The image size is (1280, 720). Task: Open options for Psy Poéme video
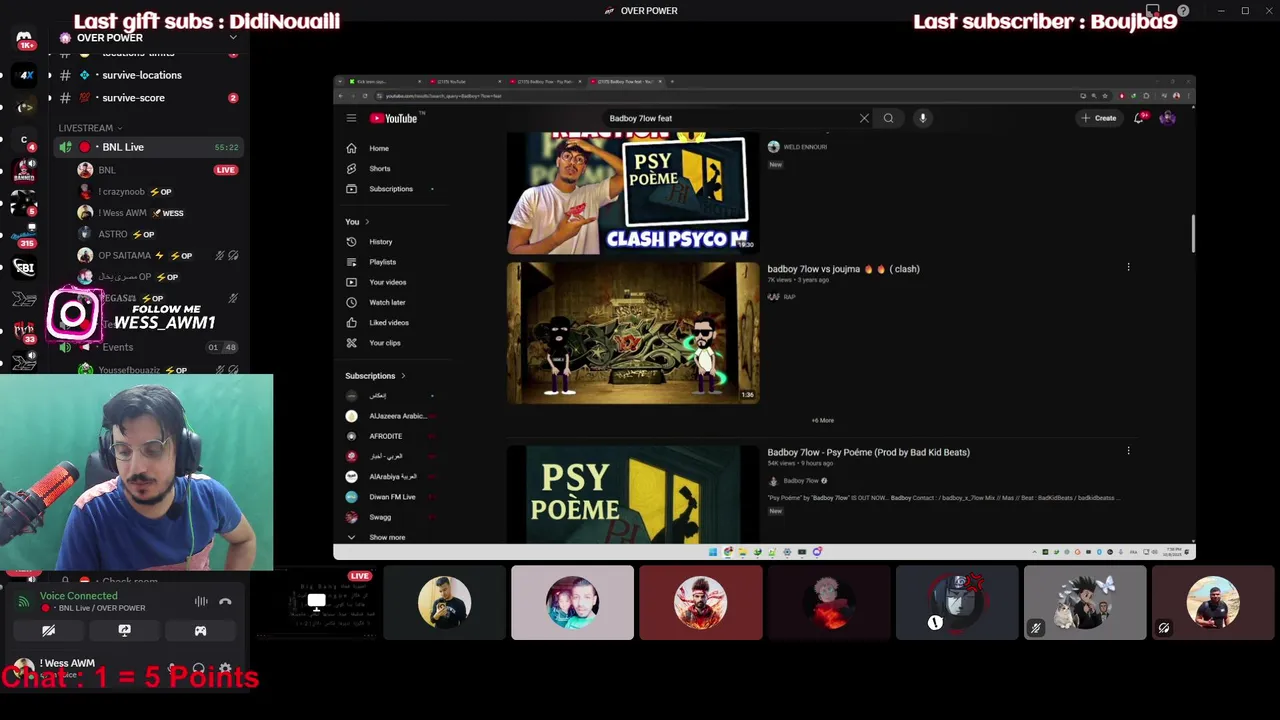tap(1128, 451)
